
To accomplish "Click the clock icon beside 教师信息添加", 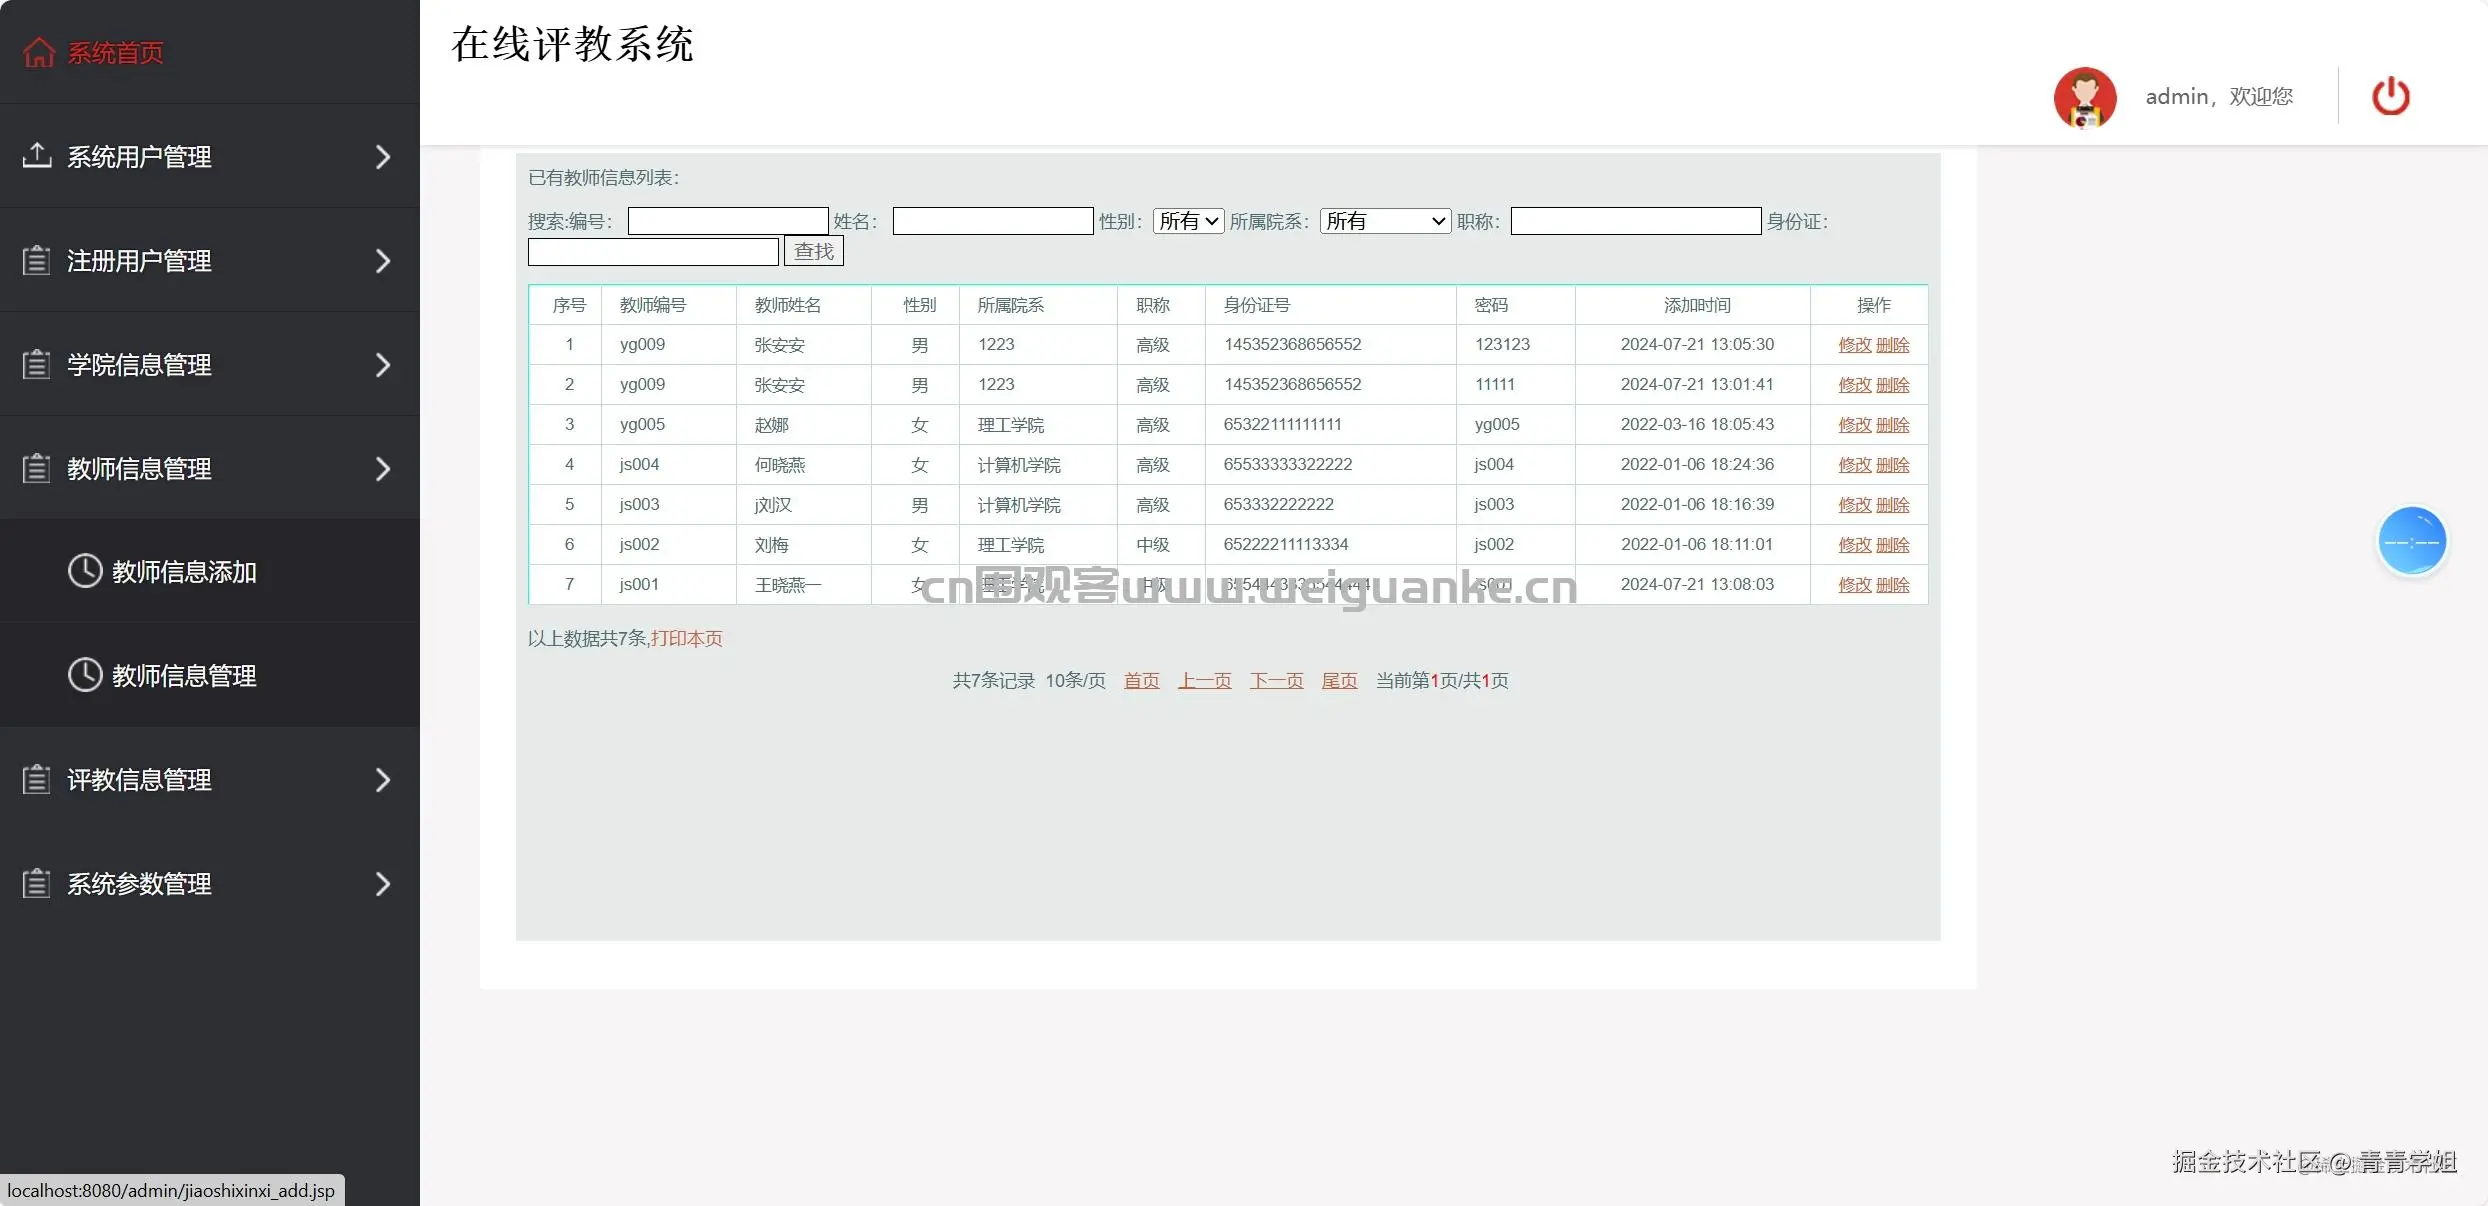I will (x=85, y=571).
